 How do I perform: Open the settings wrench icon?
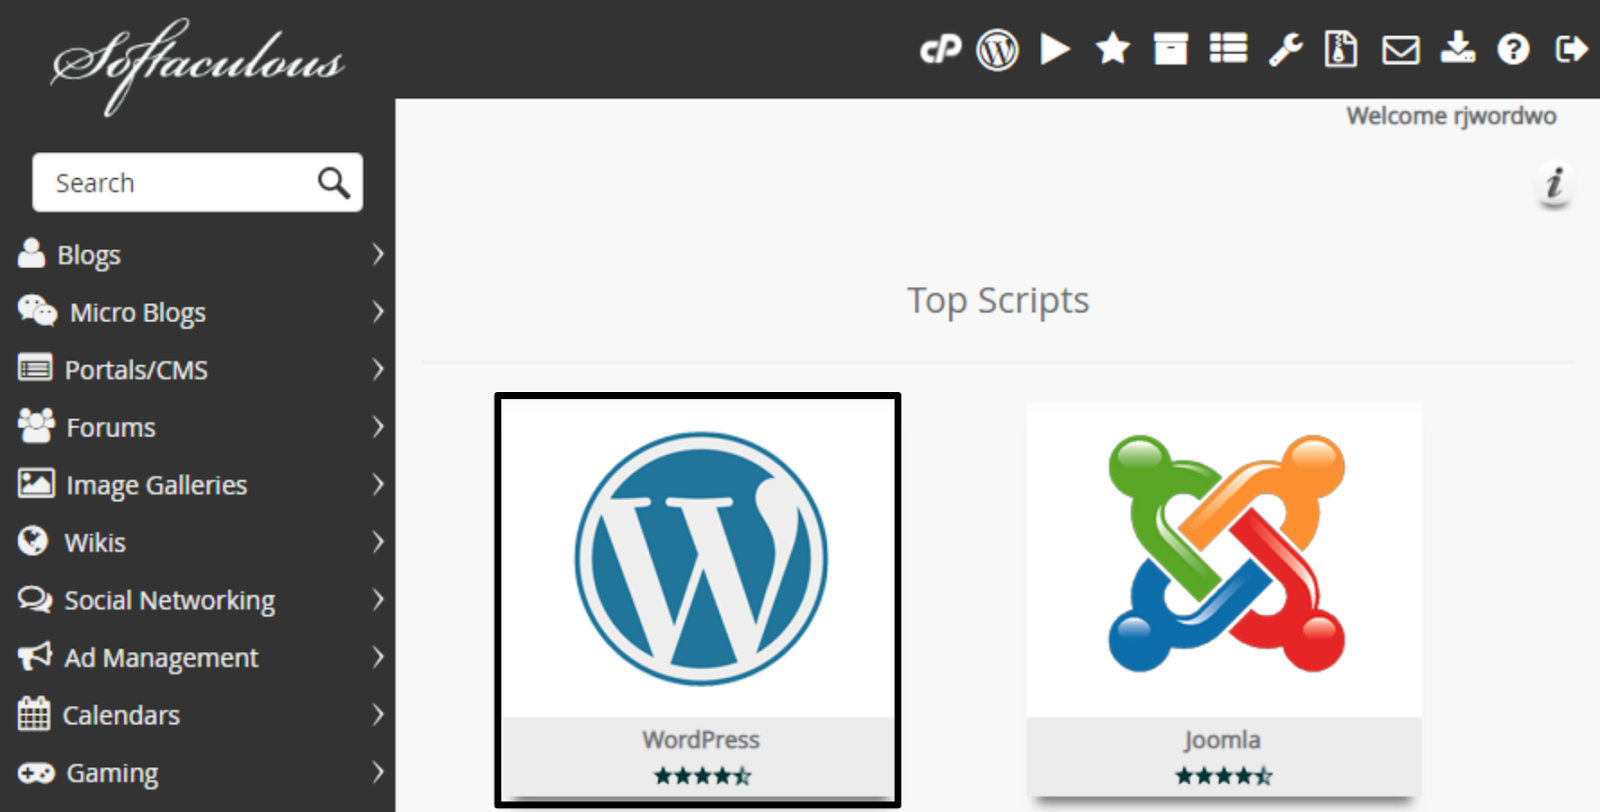coord(1285,49)
